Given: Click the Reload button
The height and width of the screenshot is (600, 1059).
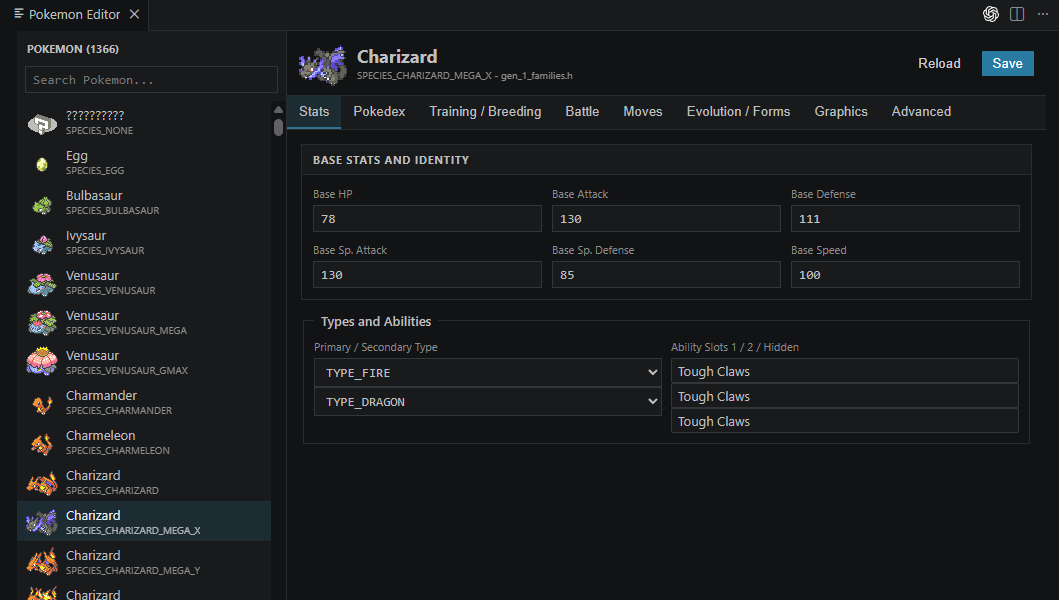Looking at the screenshot, I should [939, 64].
